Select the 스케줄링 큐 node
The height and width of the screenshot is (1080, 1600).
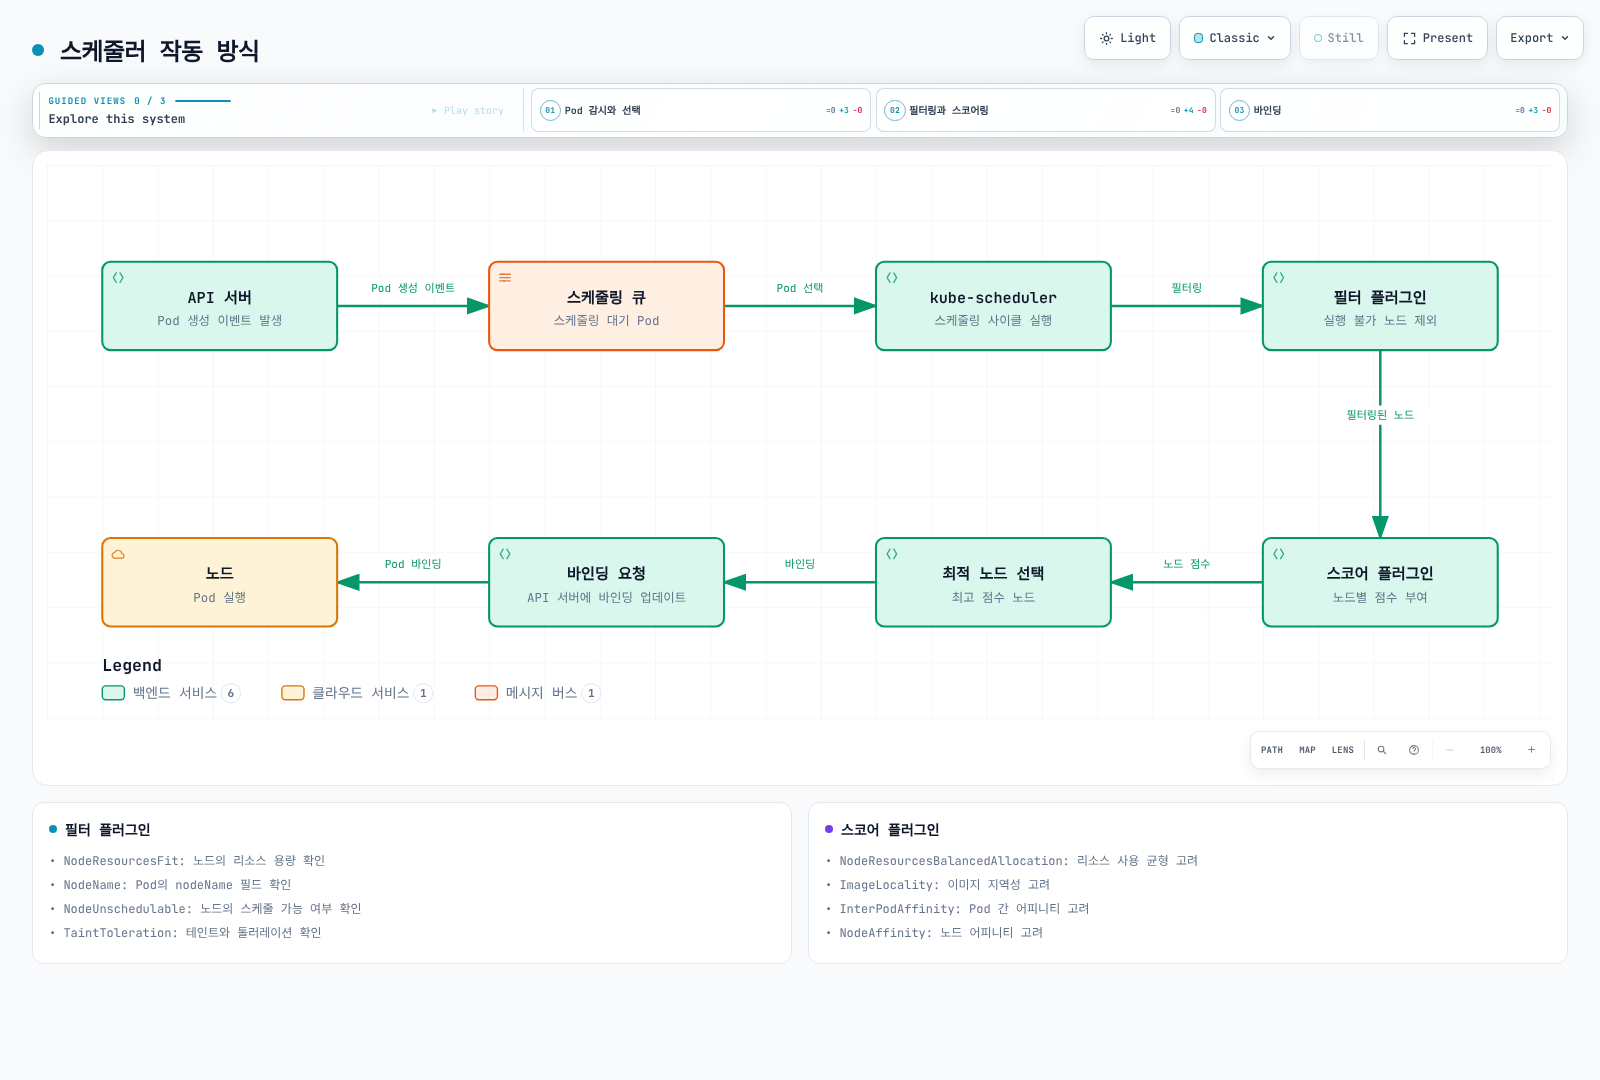click(606, 306)
